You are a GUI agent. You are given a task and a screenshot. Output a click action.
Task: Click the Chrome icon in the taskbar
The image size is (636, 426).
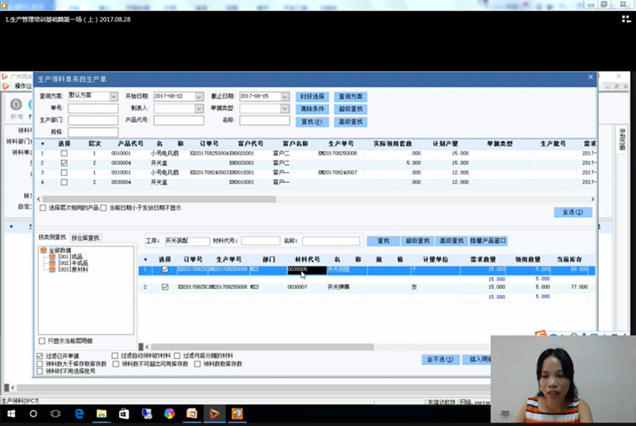(169, 413)
